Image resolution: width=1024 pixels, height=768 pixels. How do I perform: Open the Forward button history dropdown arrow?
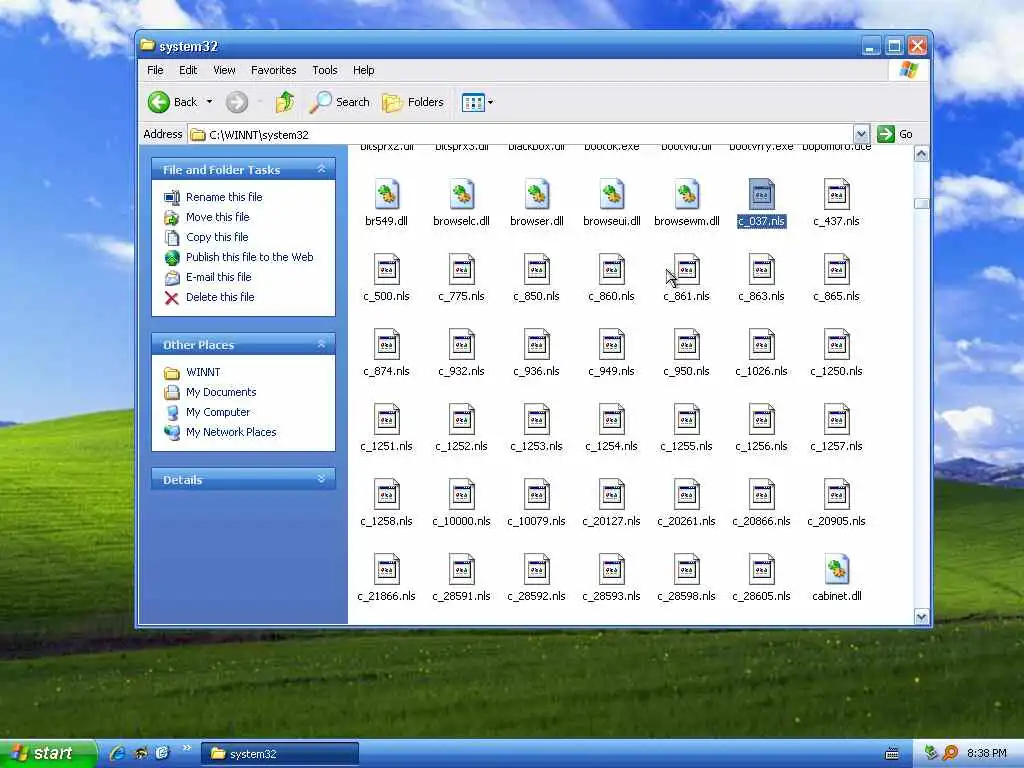(x=260, y=102)
